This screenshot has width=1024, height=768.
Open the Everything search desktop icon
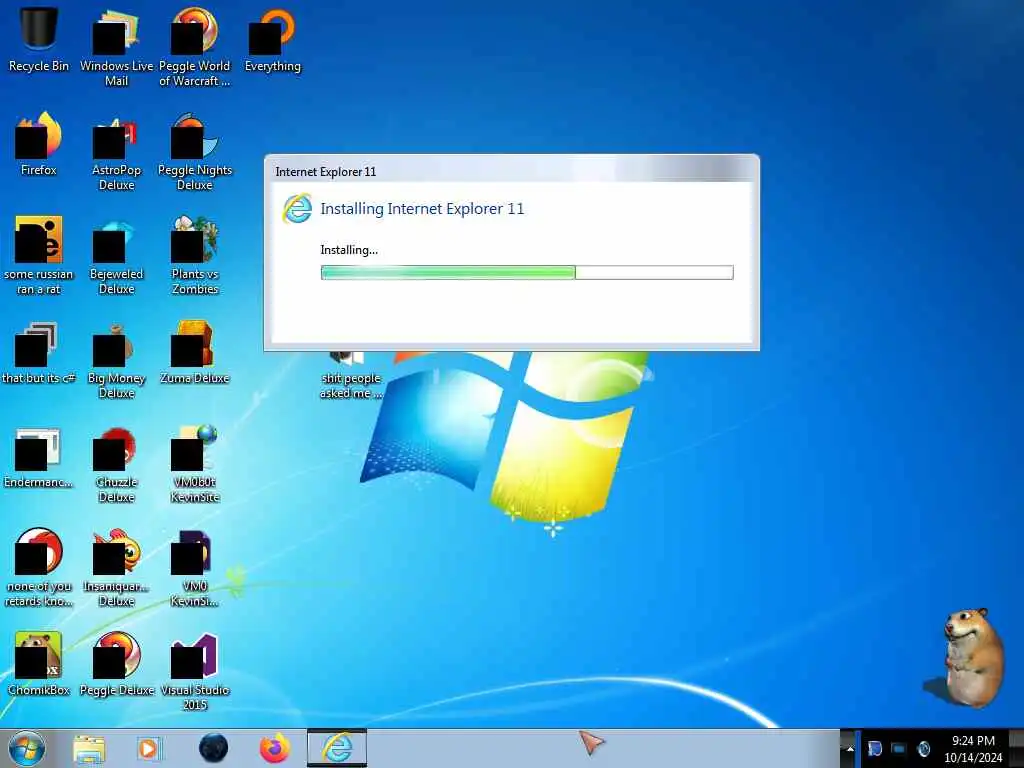tap(272, 39)
